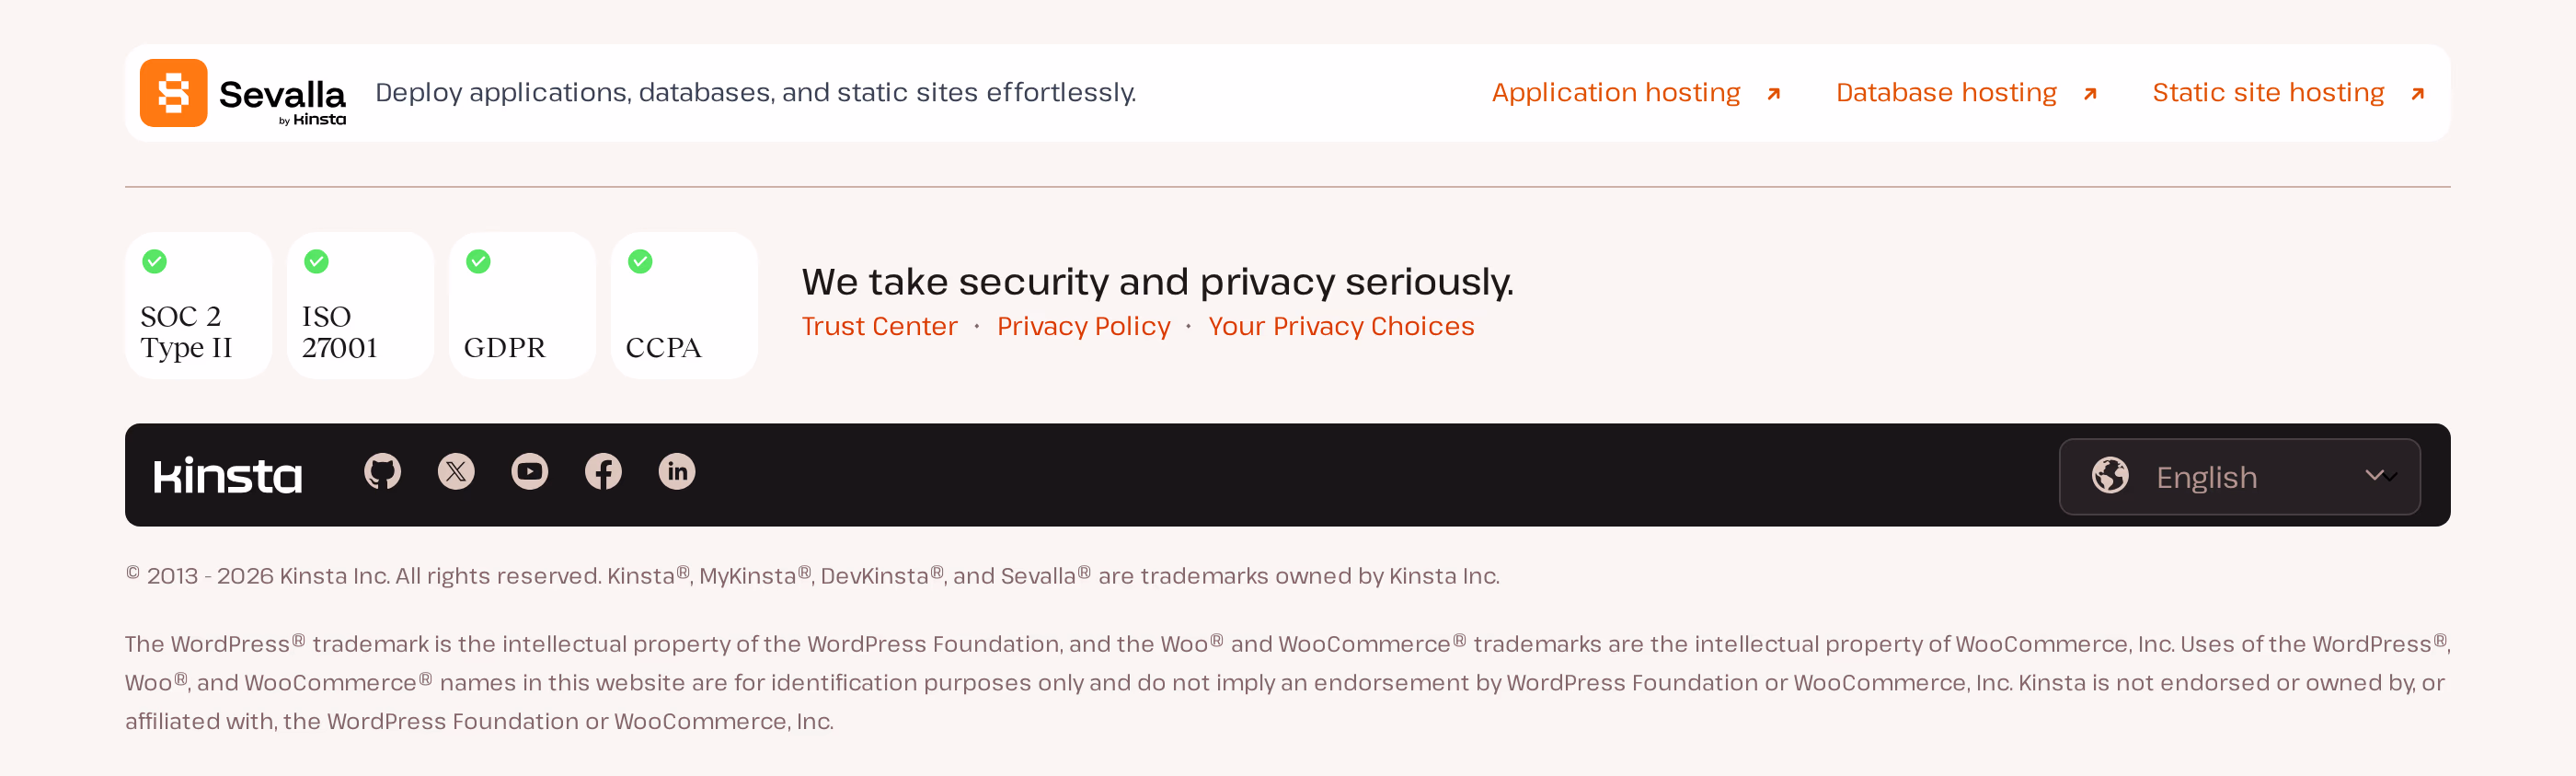Image resolution: width=2576 pixels, height=776 pixels.
Task: Click the arrow icon next to Application hosting
Action: coord(1774,94)
